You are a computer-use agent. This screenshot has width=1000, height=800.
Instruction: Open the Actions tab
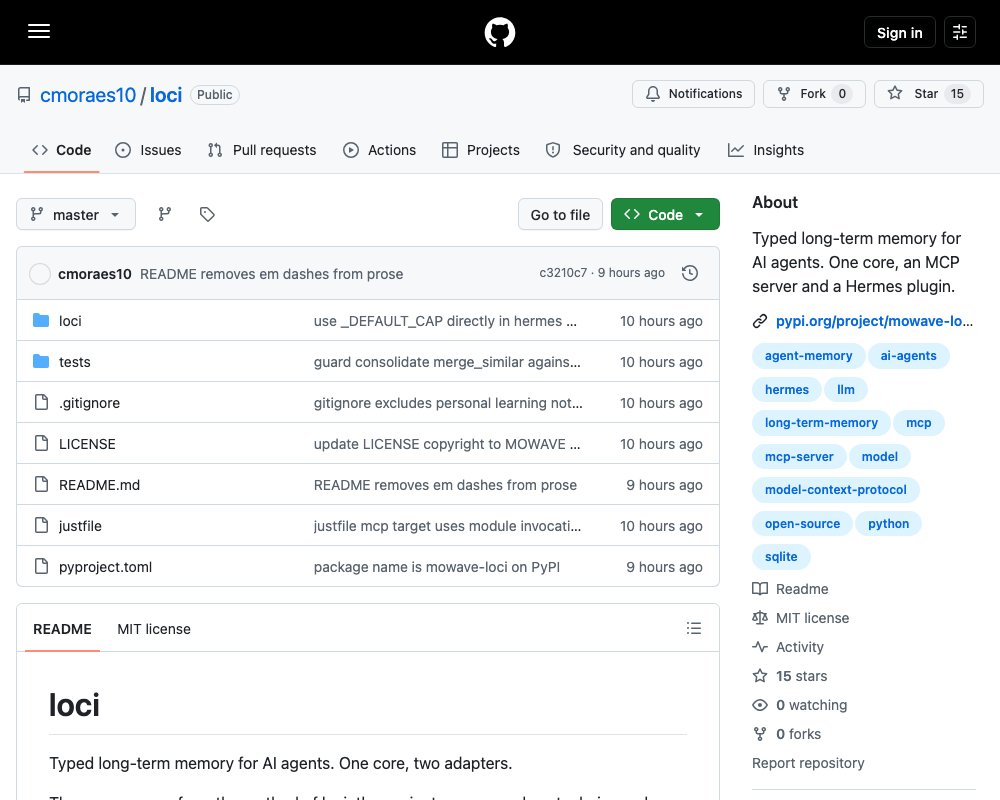pos(379,150)
